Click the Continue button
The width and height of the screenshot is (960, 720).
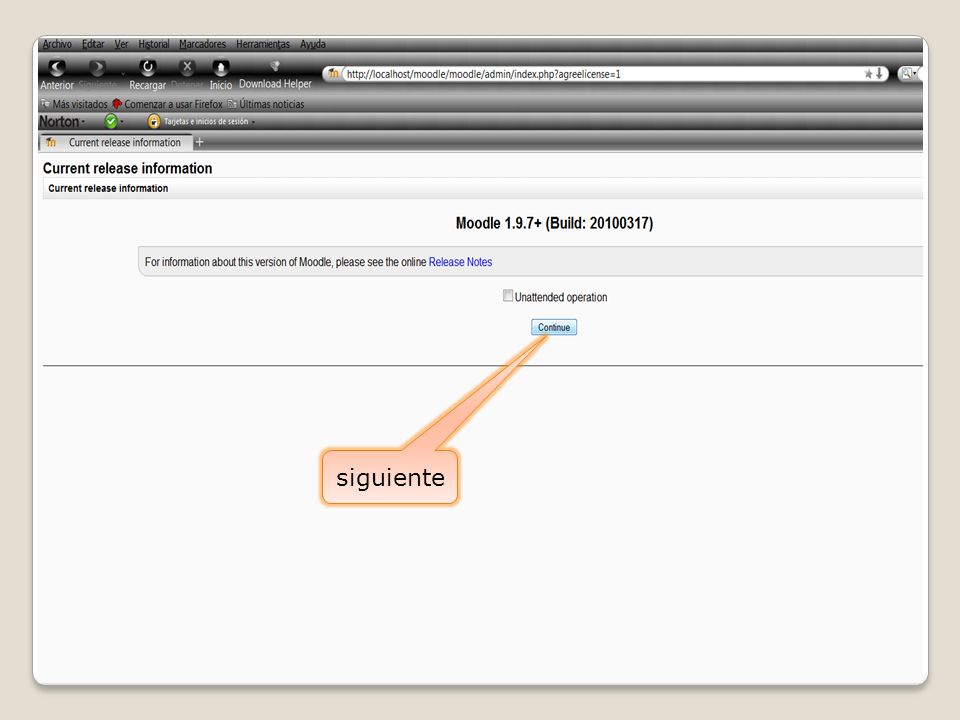pos(554,328)
